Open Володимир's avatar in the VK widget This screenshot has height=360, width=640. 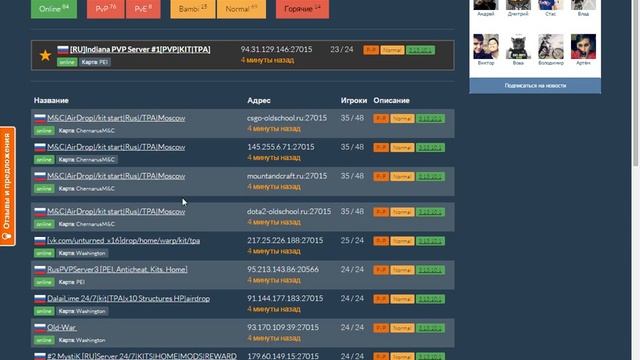point(551,47)
